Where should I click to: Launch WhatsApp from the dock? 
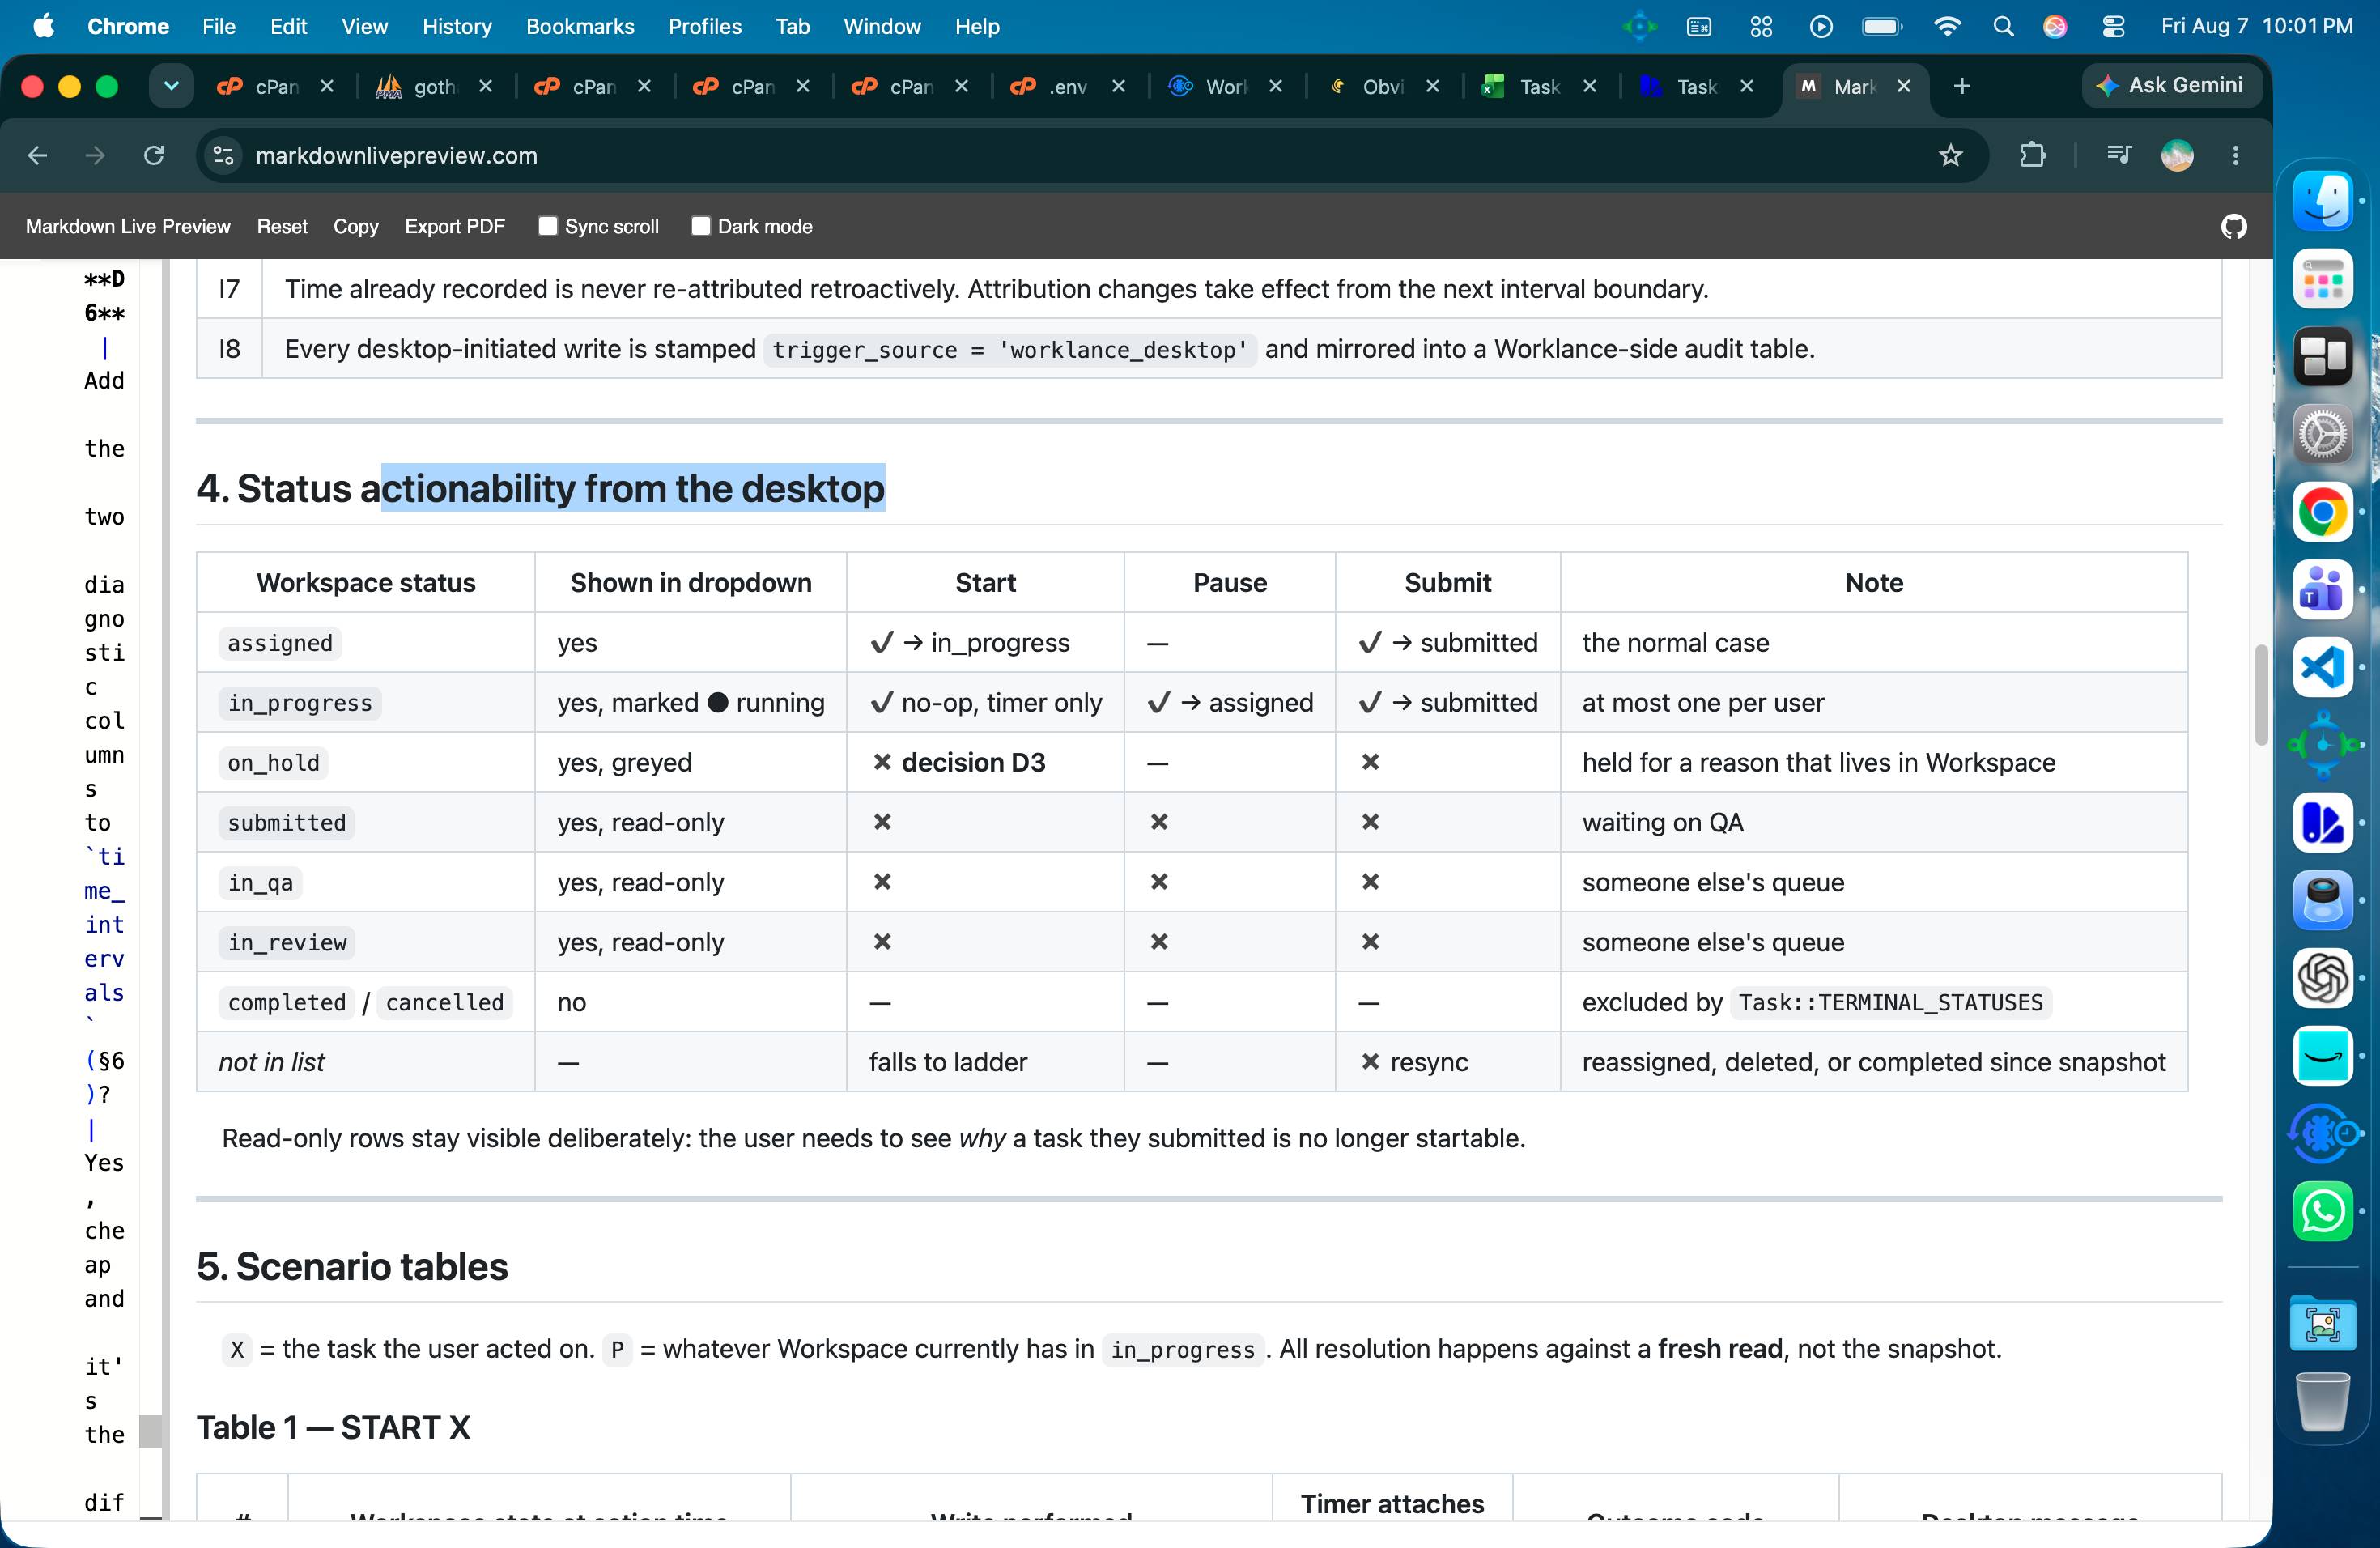tap(2322, 1211)
